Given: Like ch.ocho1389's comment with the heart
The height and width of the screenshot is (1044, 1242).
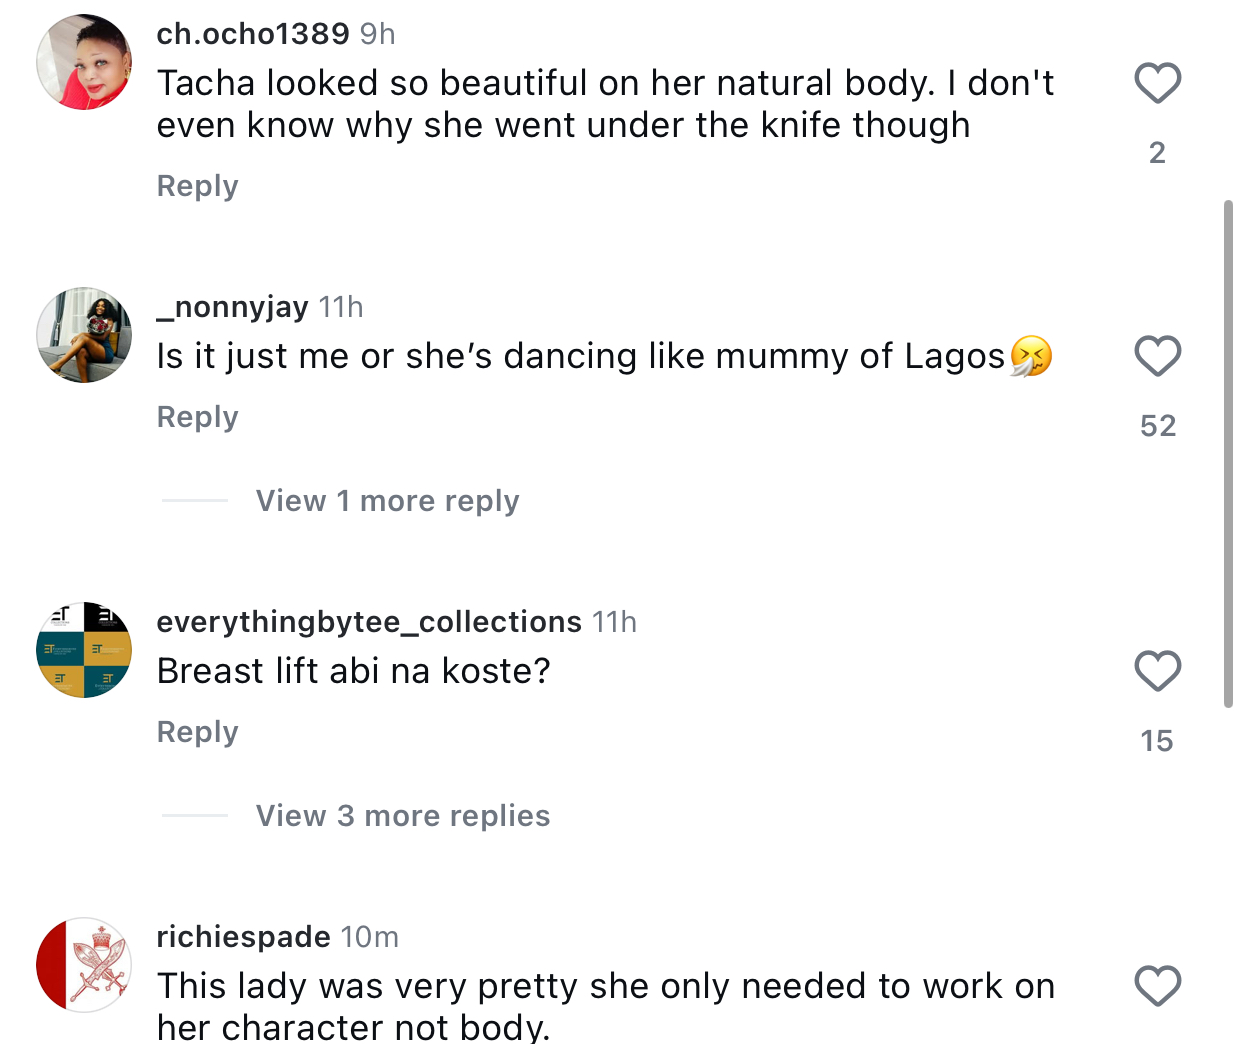Looking at the screenshot, I should click(x=1157, y=83).
